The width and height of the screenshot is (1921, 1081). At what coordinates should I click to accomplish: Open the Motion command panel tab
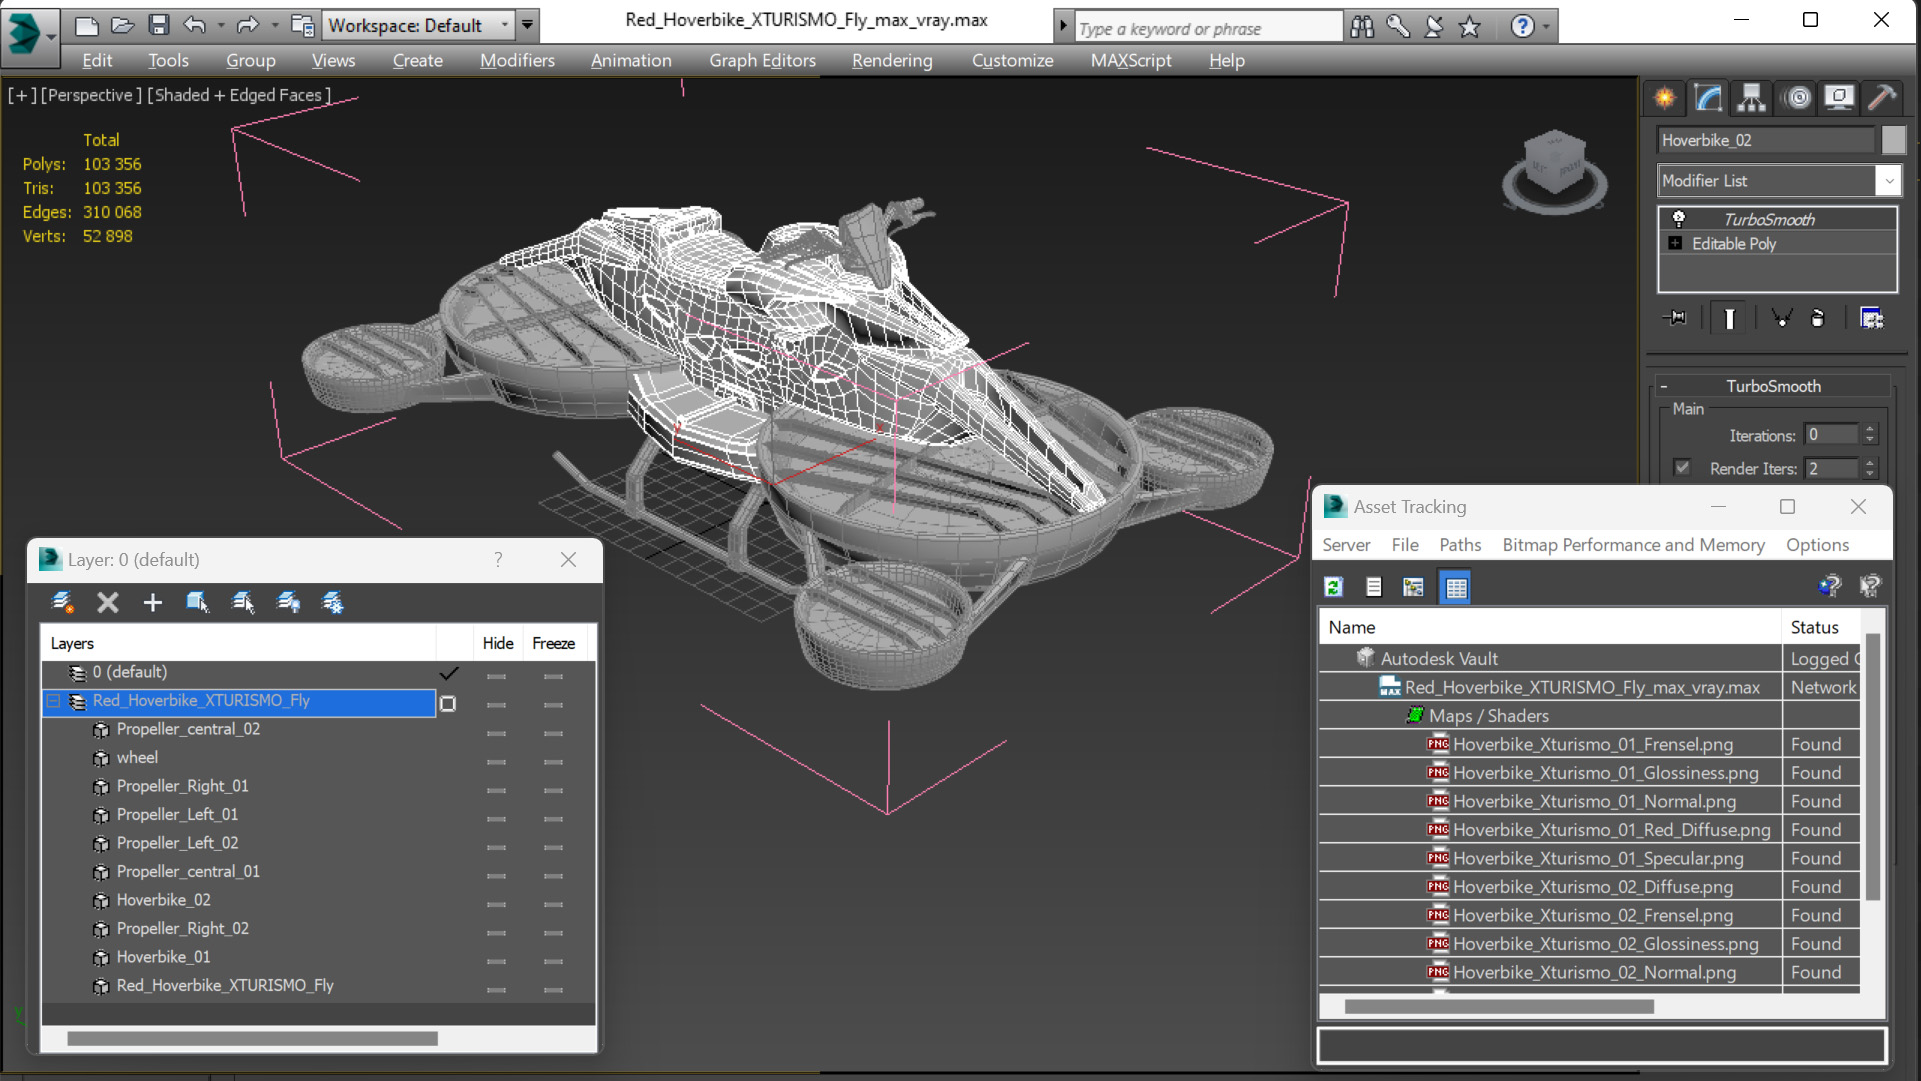[x=1797, y=98]
